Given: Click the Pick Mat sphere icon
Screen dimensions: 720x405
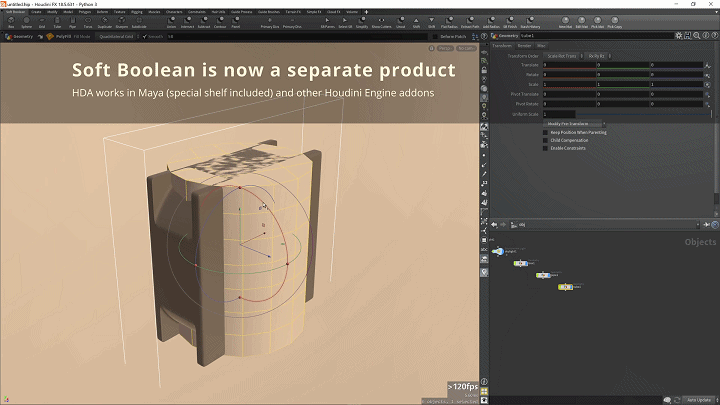Looking at the screenshot, I should click(x=597, y=20).
